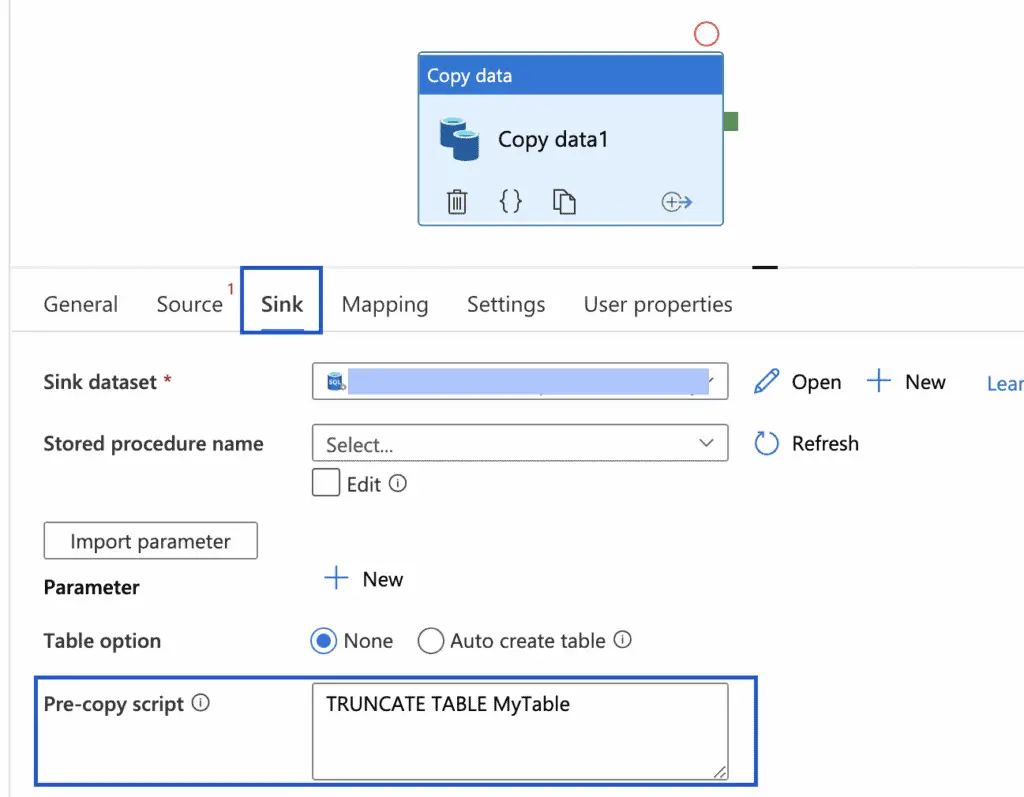This screenshot has height=797, width=1024.
Task: View activity JSON code with braces icon
Action: coord(510,201)
